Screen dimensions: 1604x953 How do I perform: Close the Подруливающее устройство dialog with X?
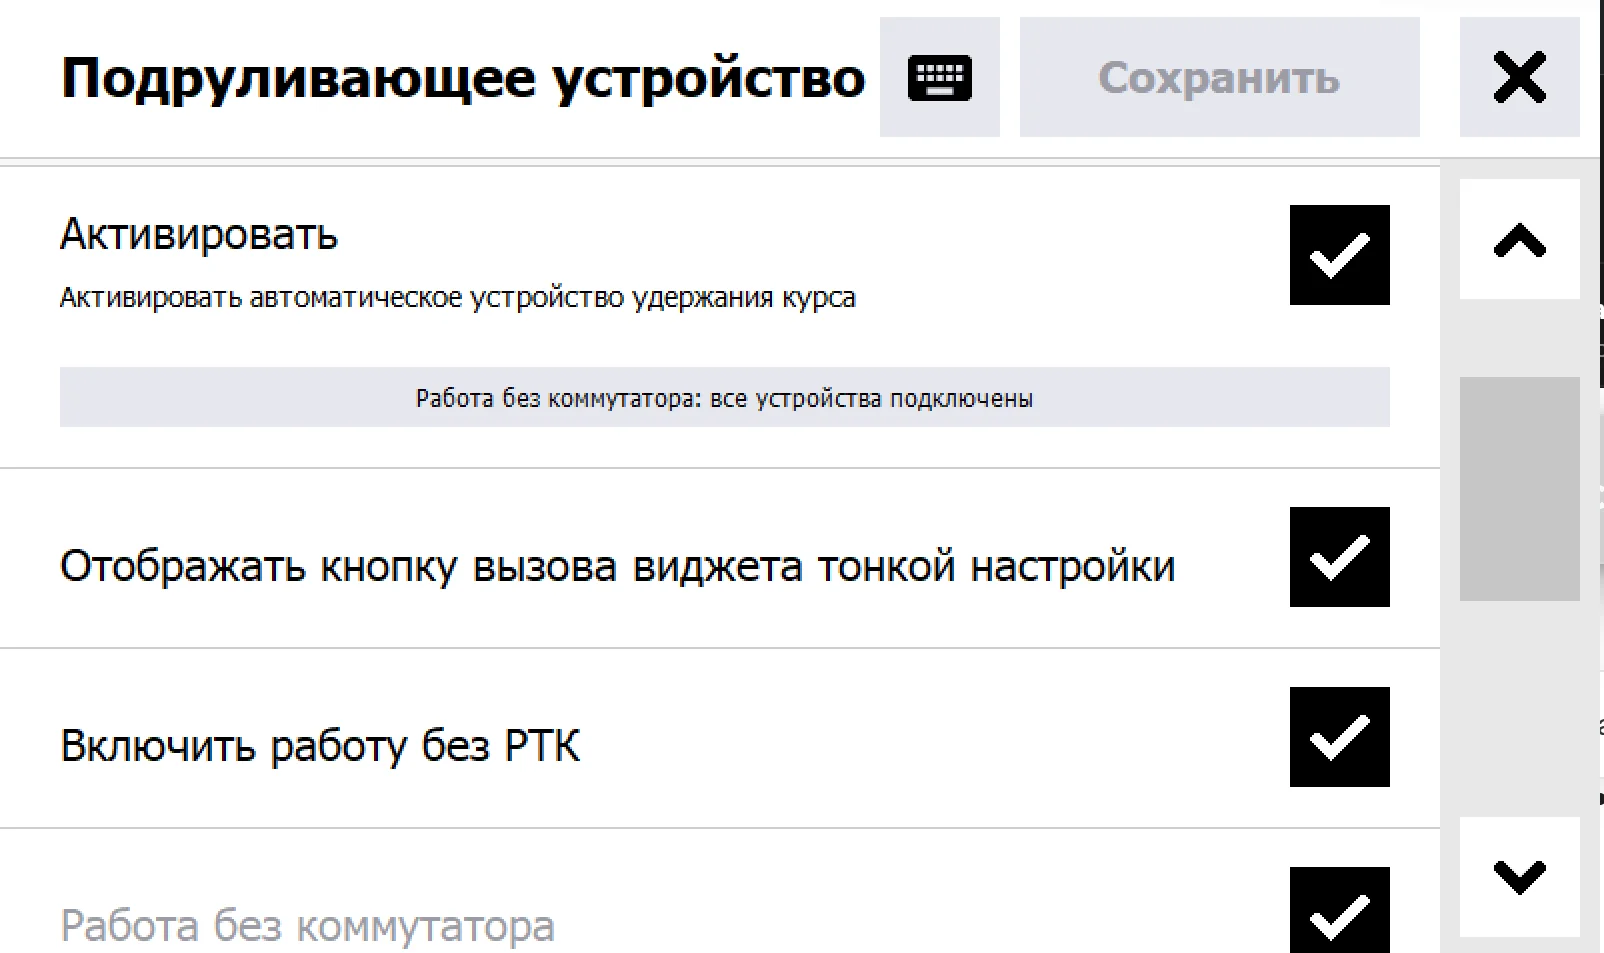tap(1519, 77)
